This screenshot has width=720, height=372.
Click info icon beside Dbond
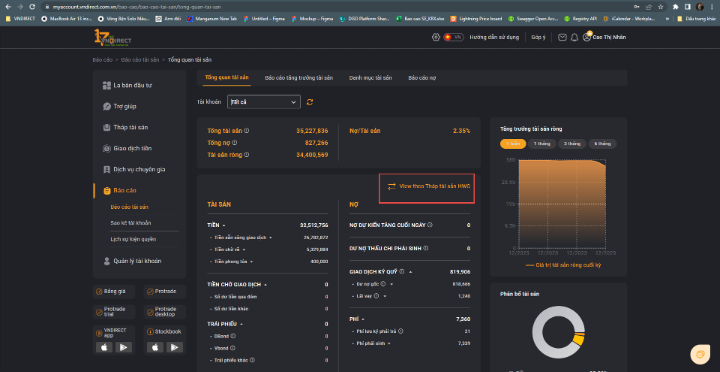click(x=233, y=336)
